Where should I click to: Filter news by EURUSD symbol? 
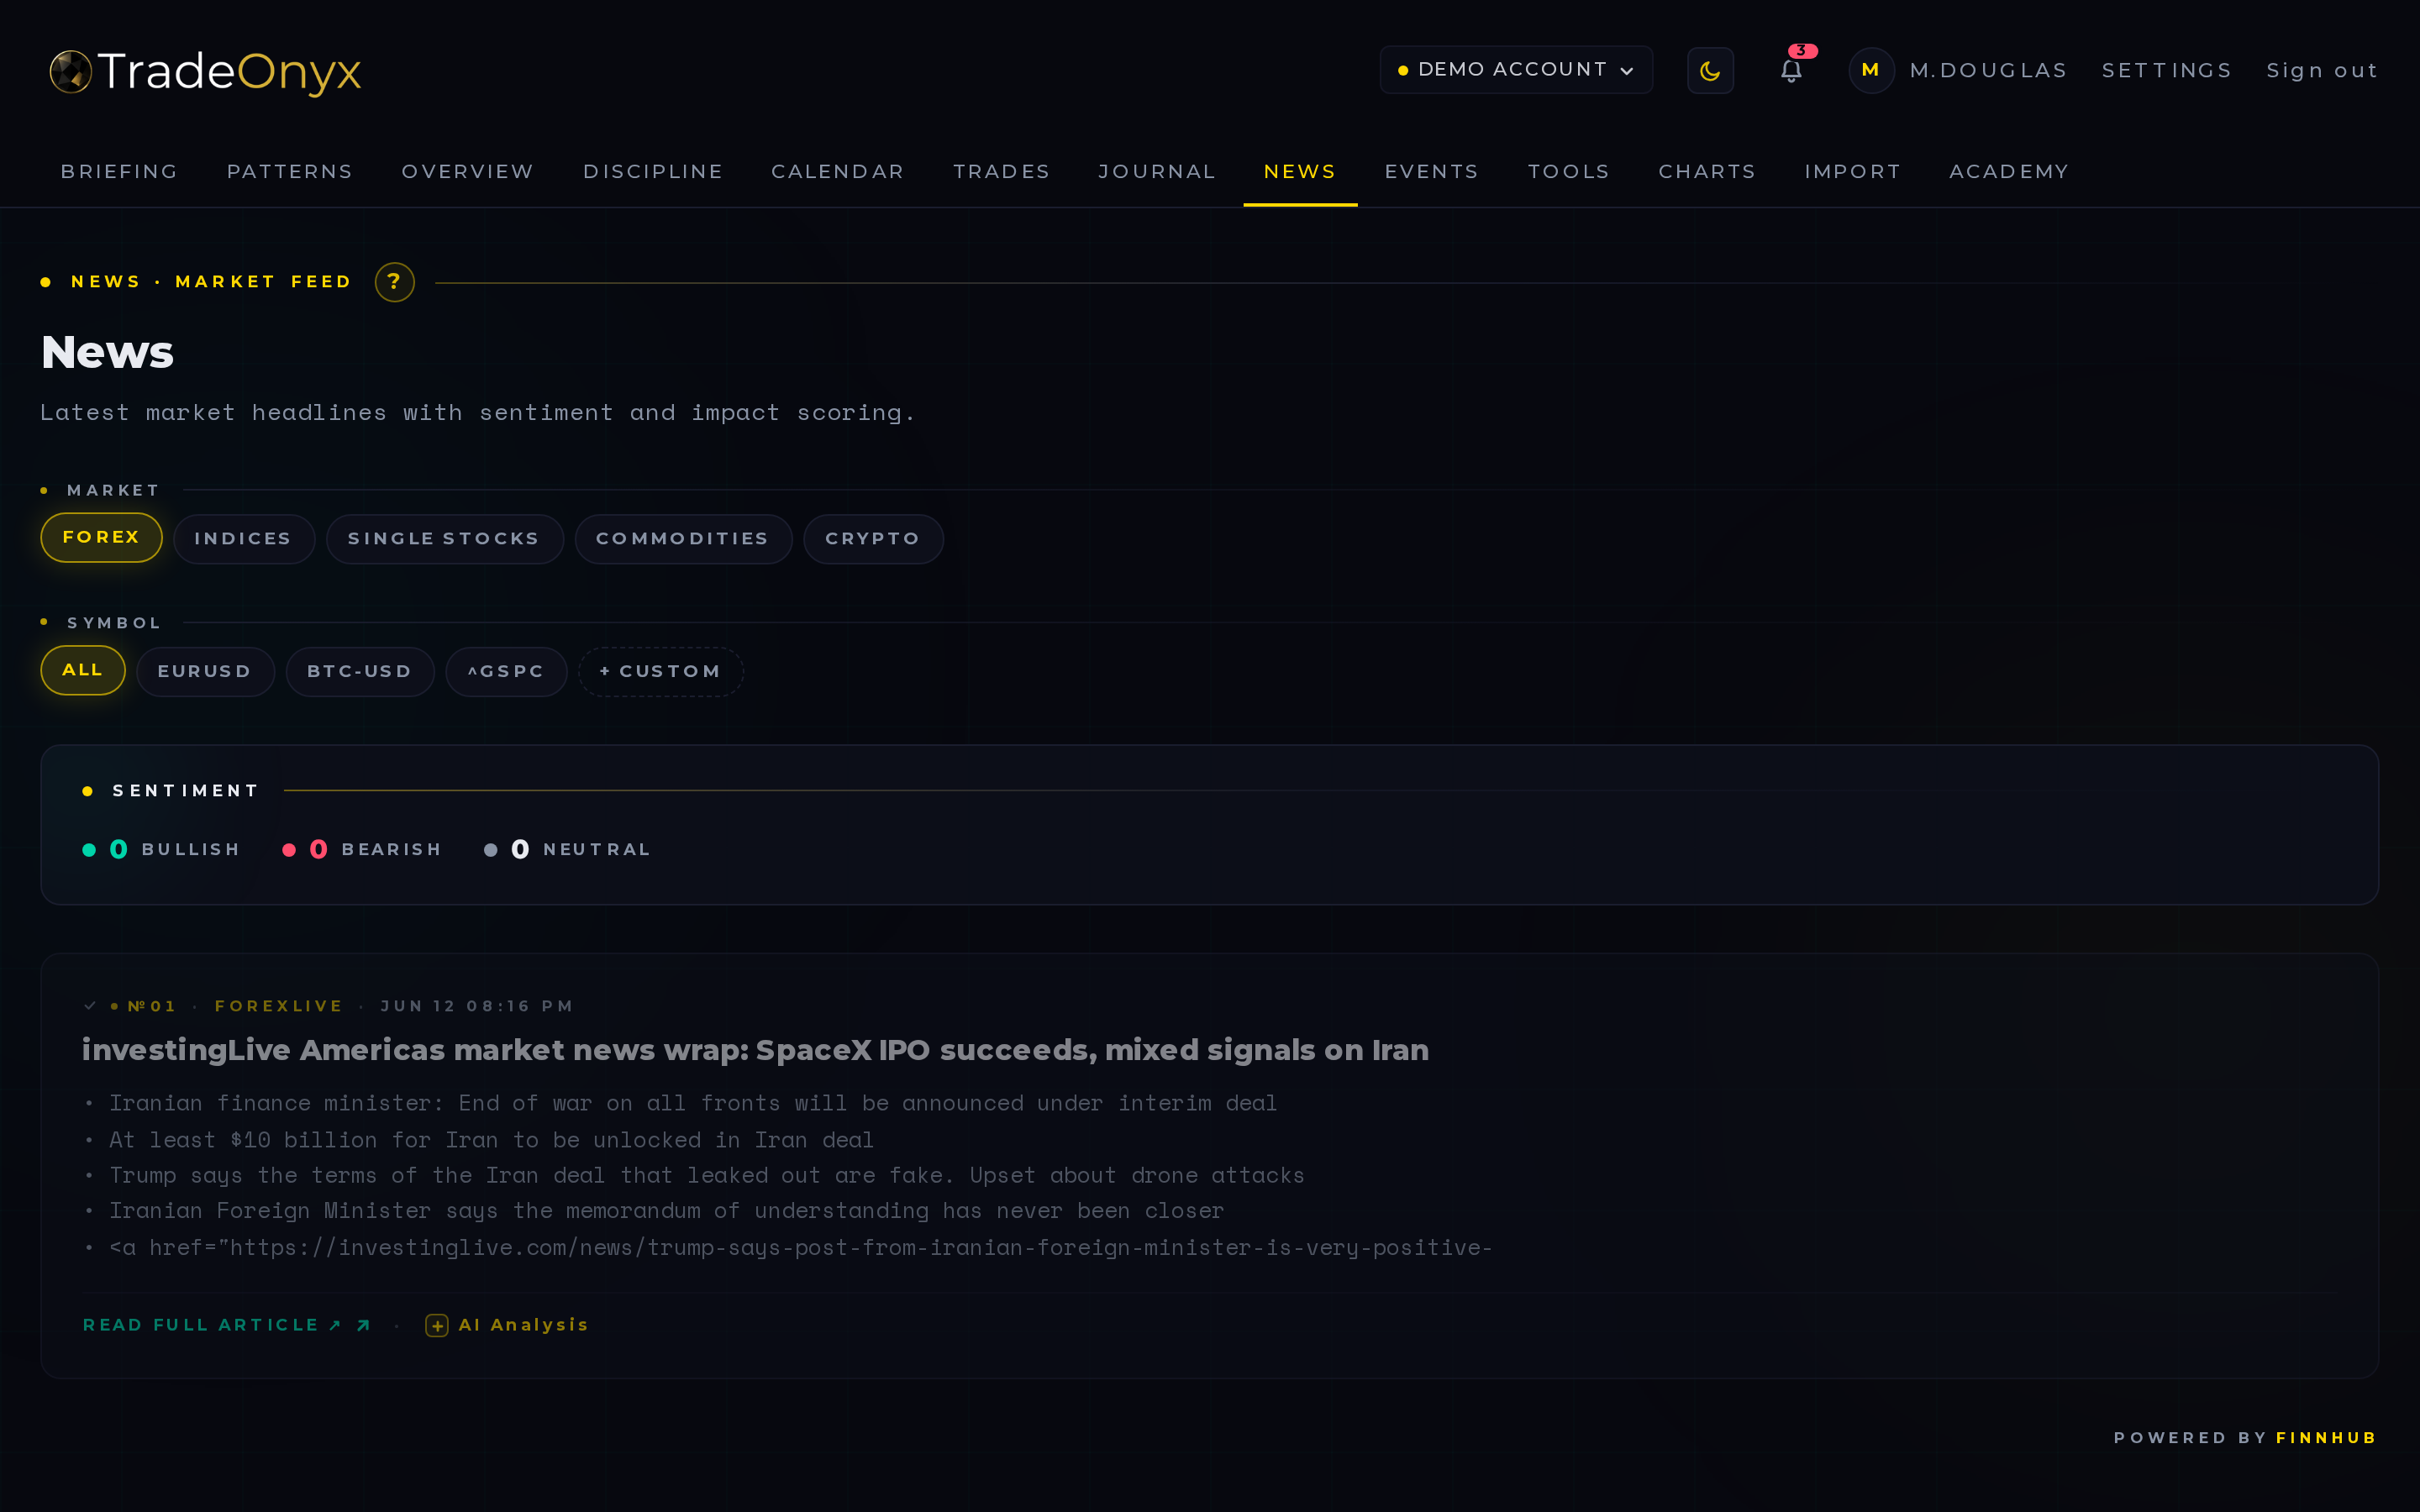[x=205, y=671]
